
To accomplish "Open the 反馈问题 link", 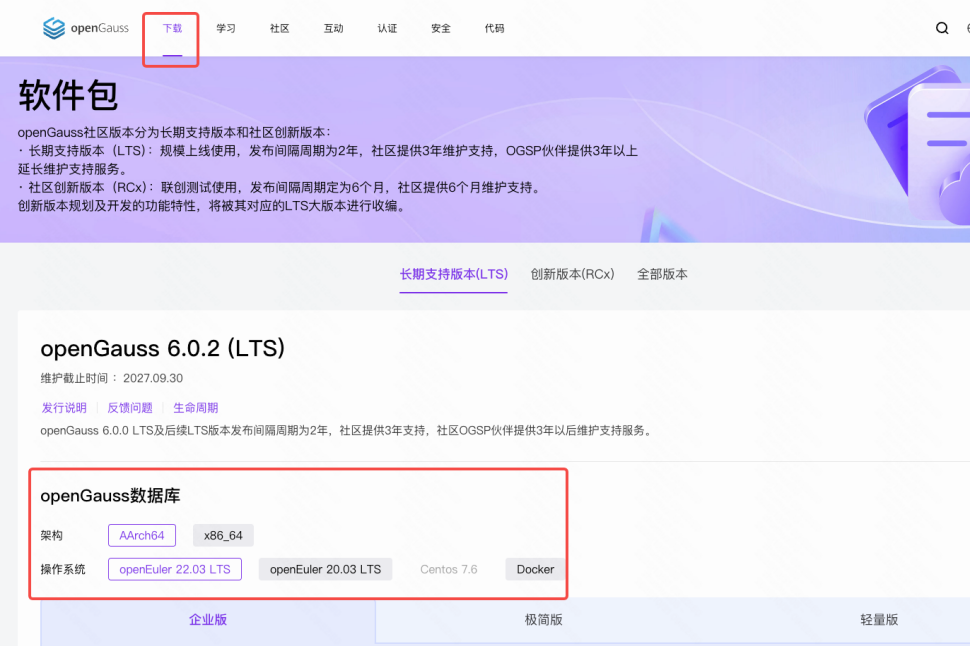I will [130, 408].
